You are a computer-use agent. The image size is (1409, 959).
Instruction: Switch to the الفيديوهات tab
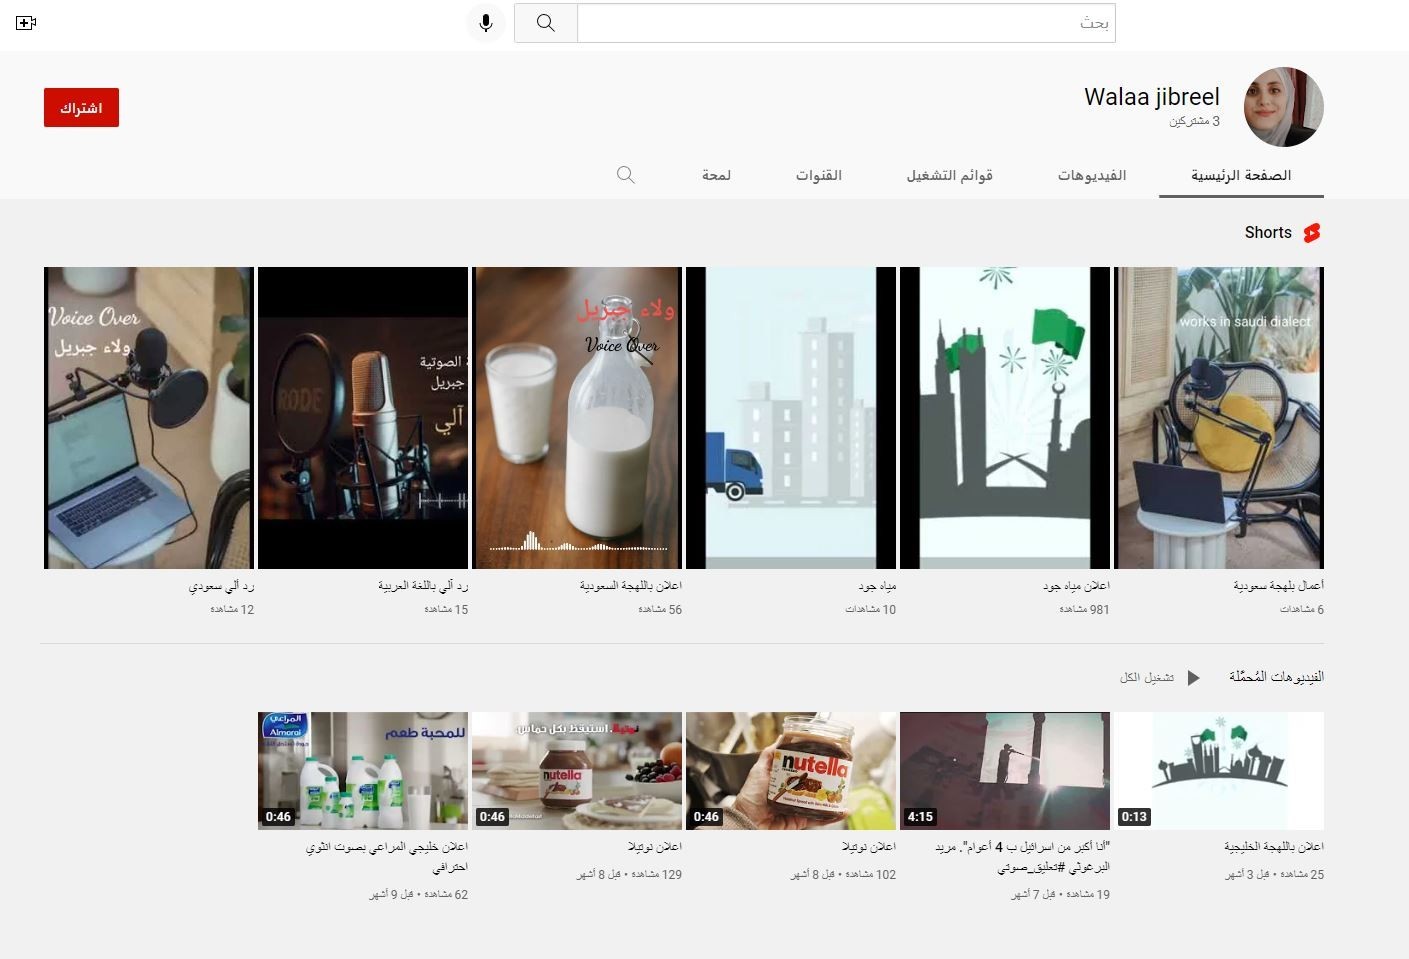tap(1091, 175)
